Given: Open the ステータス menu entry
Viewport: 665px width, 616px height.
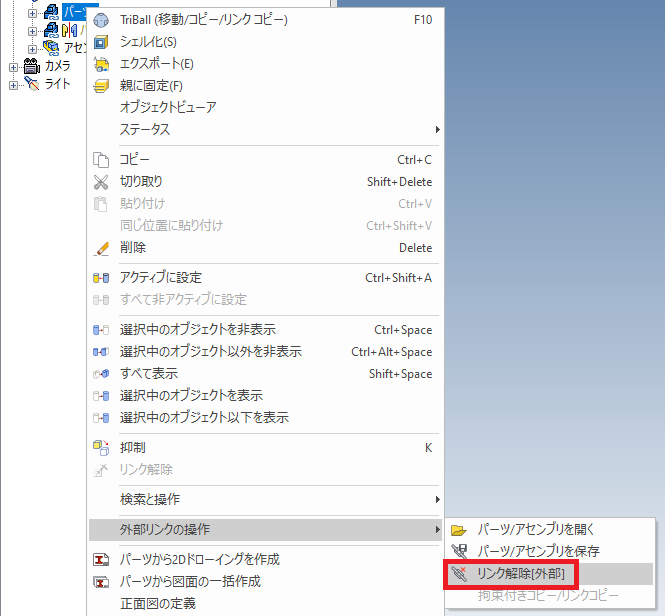Looking at the screenshot, I should [x=265, y=129].
